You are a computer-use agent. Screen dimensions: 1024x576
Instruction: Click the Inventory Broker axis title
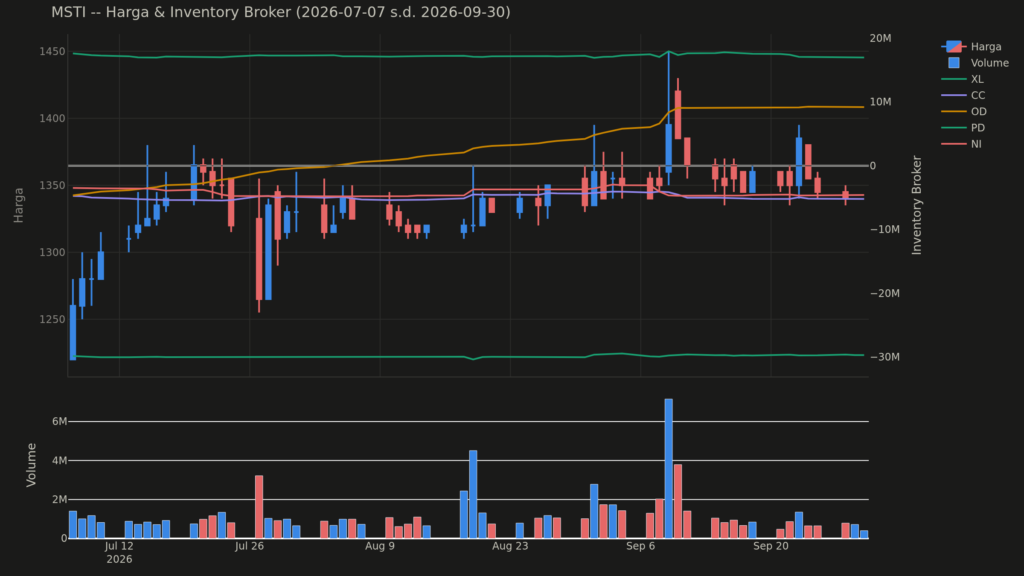(916, 205)
